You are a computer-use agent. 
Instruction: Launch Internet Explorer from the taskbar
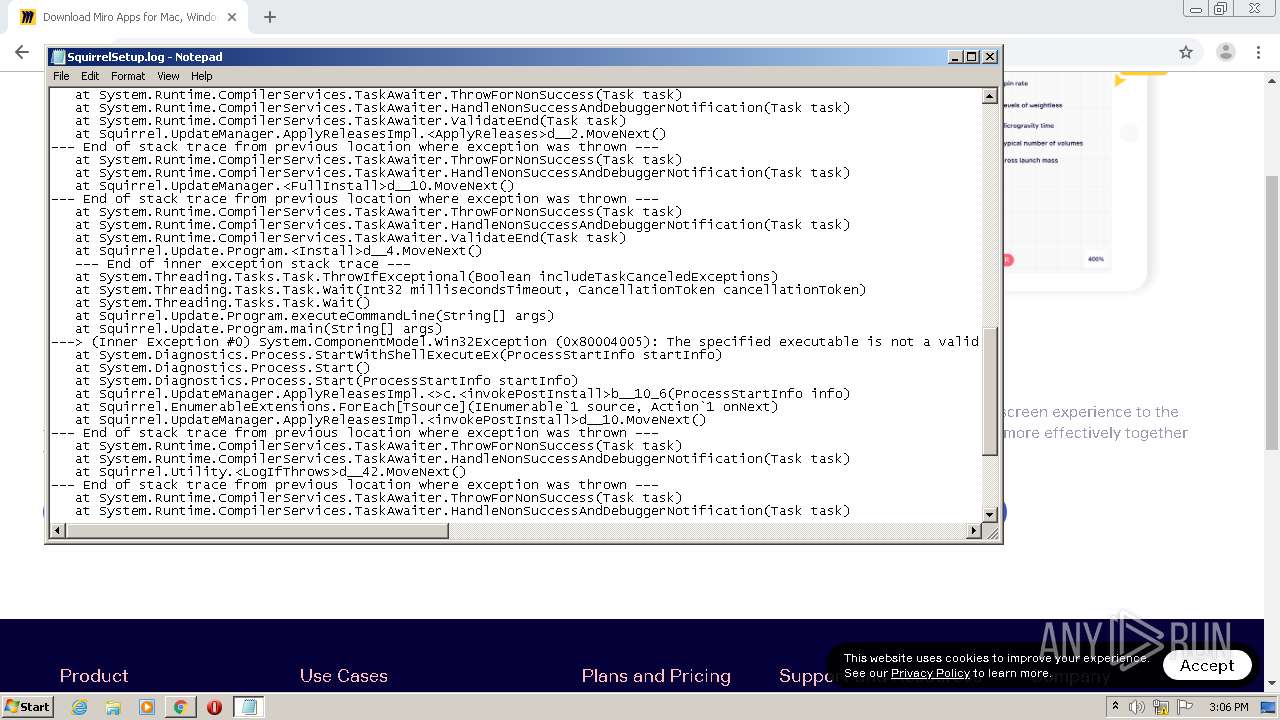(80, 707)
